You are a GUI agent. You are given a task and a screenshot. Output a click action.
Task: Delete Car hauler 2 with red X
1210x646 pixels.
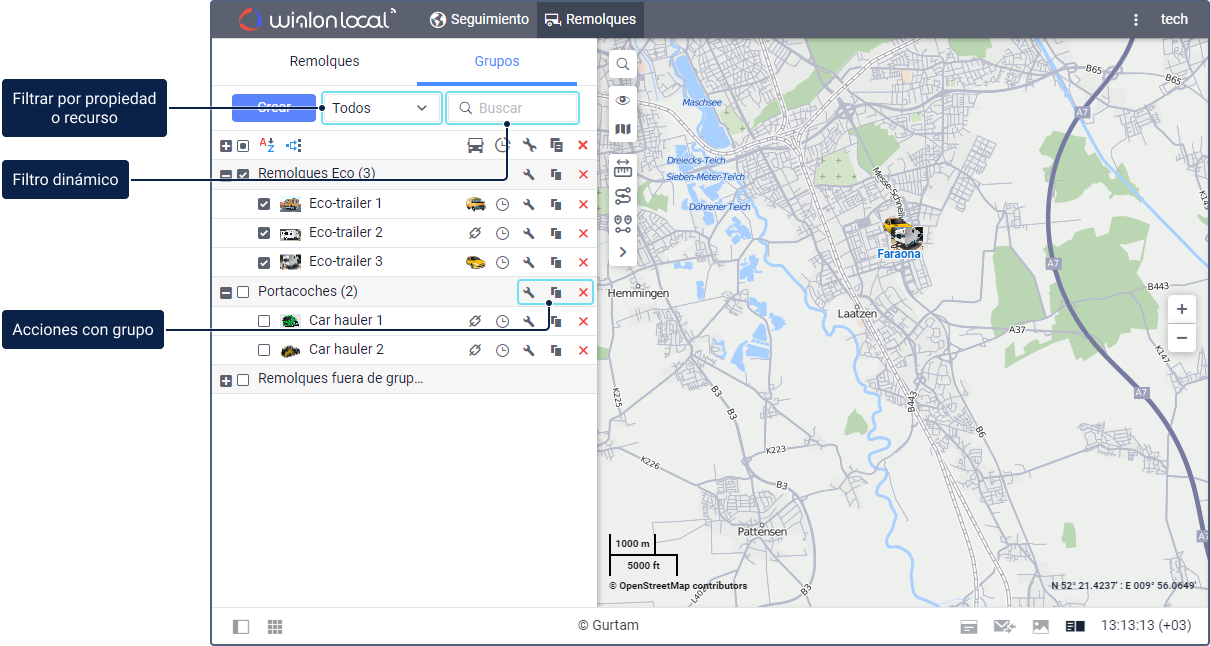click(x=583, y=350)
